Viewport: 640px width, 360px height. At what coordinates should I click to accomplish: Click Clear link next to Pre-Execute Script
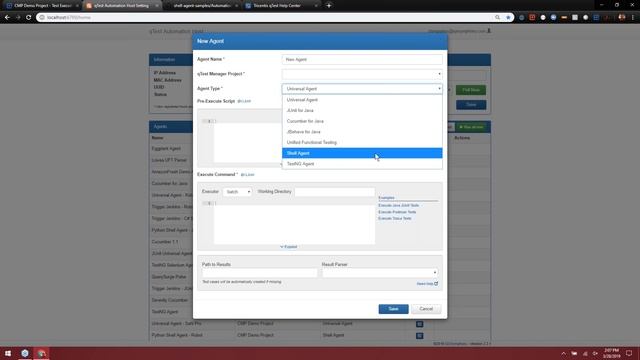coord(244,101)
